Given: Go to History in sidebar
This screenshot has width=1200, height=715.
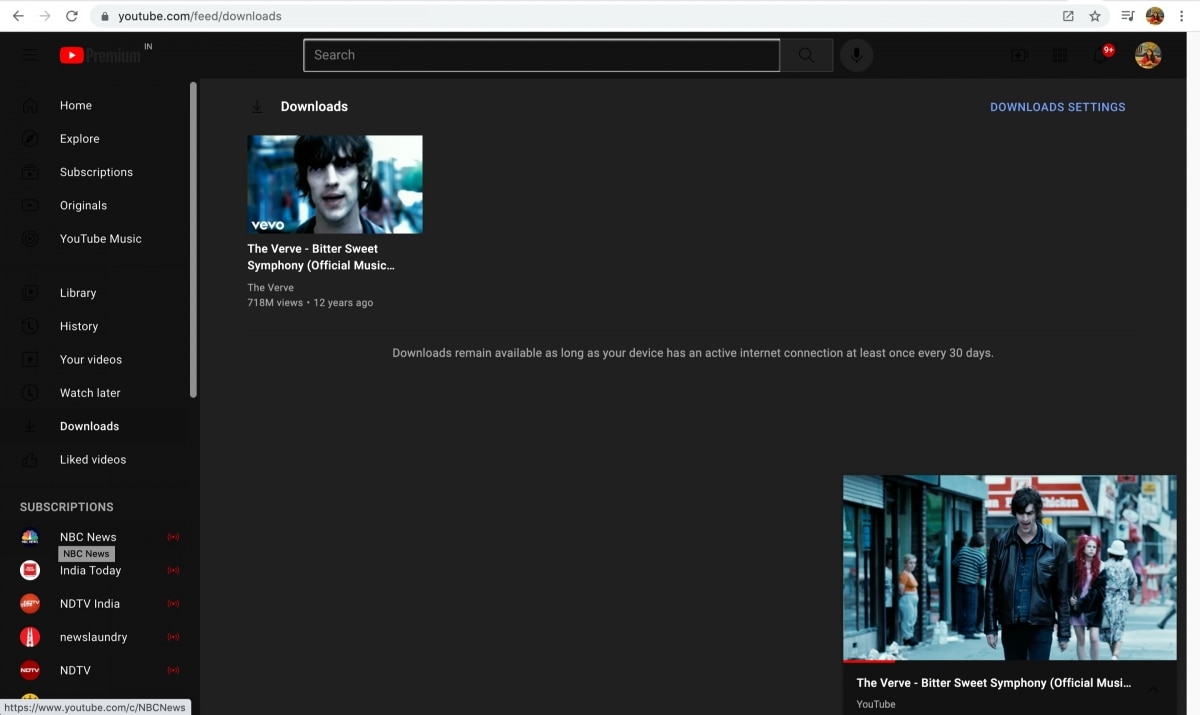Looking at the screenshot, I should point(78,326).
